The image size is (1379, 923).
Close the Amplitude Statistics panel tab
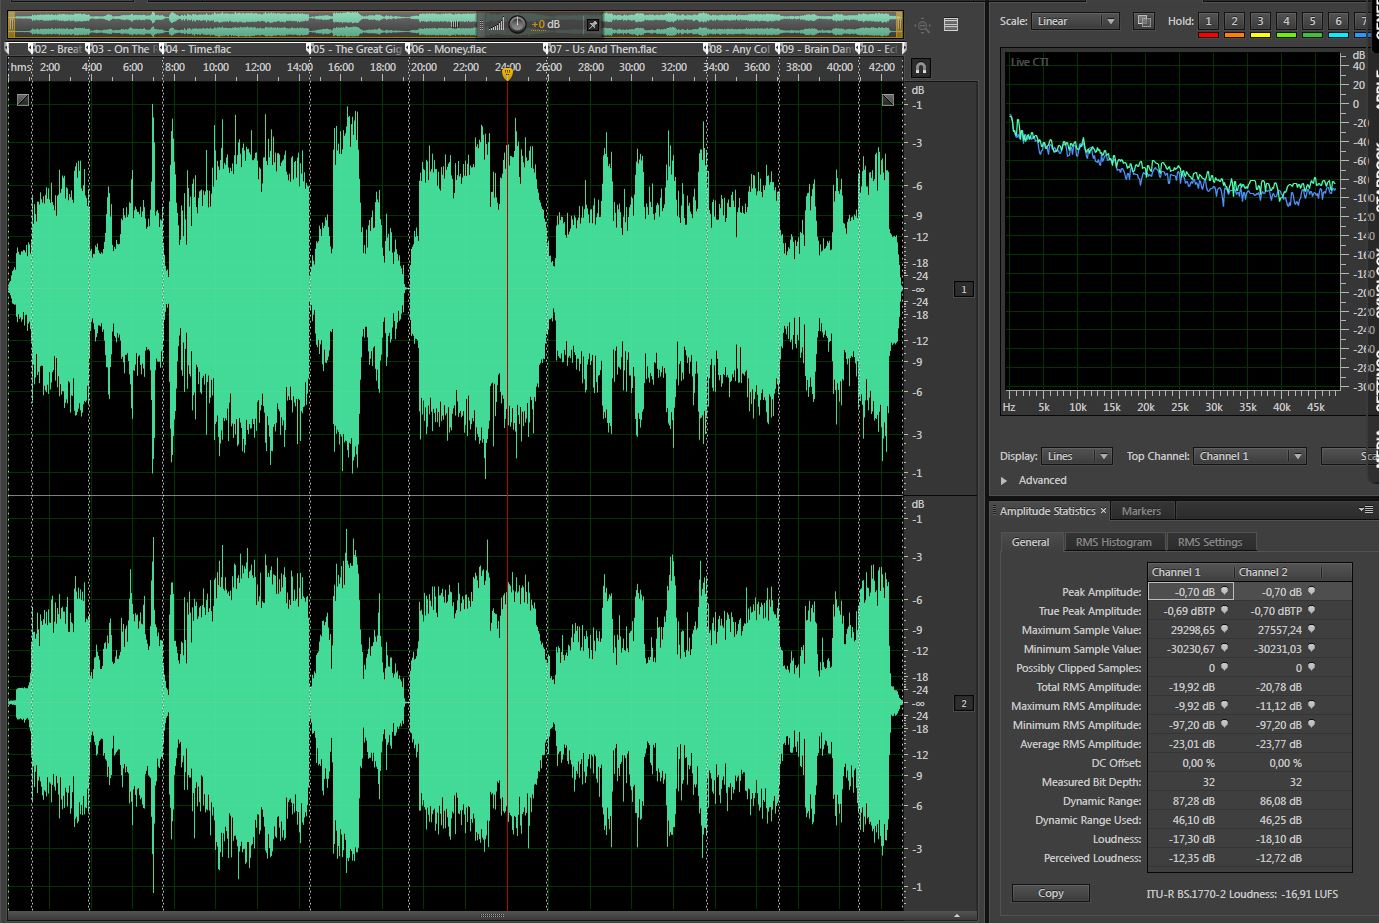(1104, 511)
